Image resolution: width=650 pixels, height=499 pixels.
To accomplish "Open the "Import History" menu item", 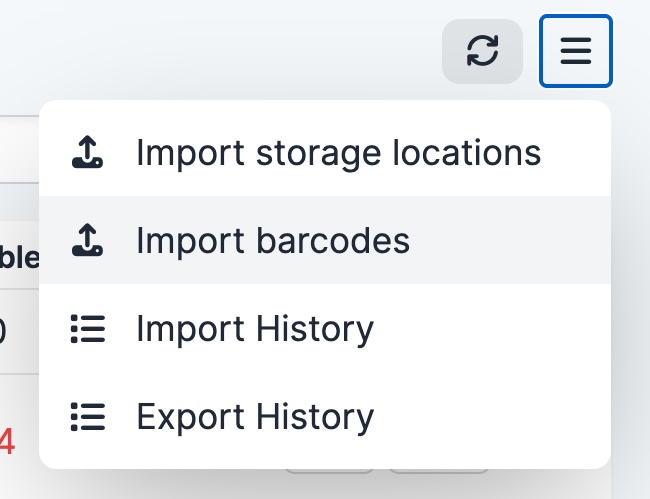I will tap(255, 328).
